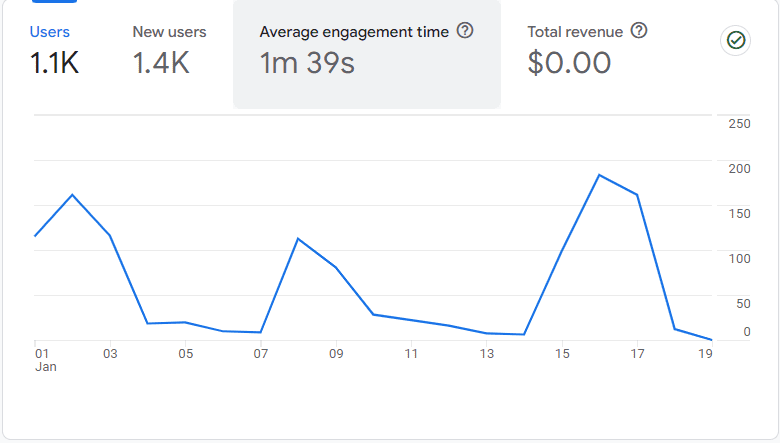Screen dimensions: 780x443
Task: Click the chart peak at Jan 08
Action: (298, 239)
